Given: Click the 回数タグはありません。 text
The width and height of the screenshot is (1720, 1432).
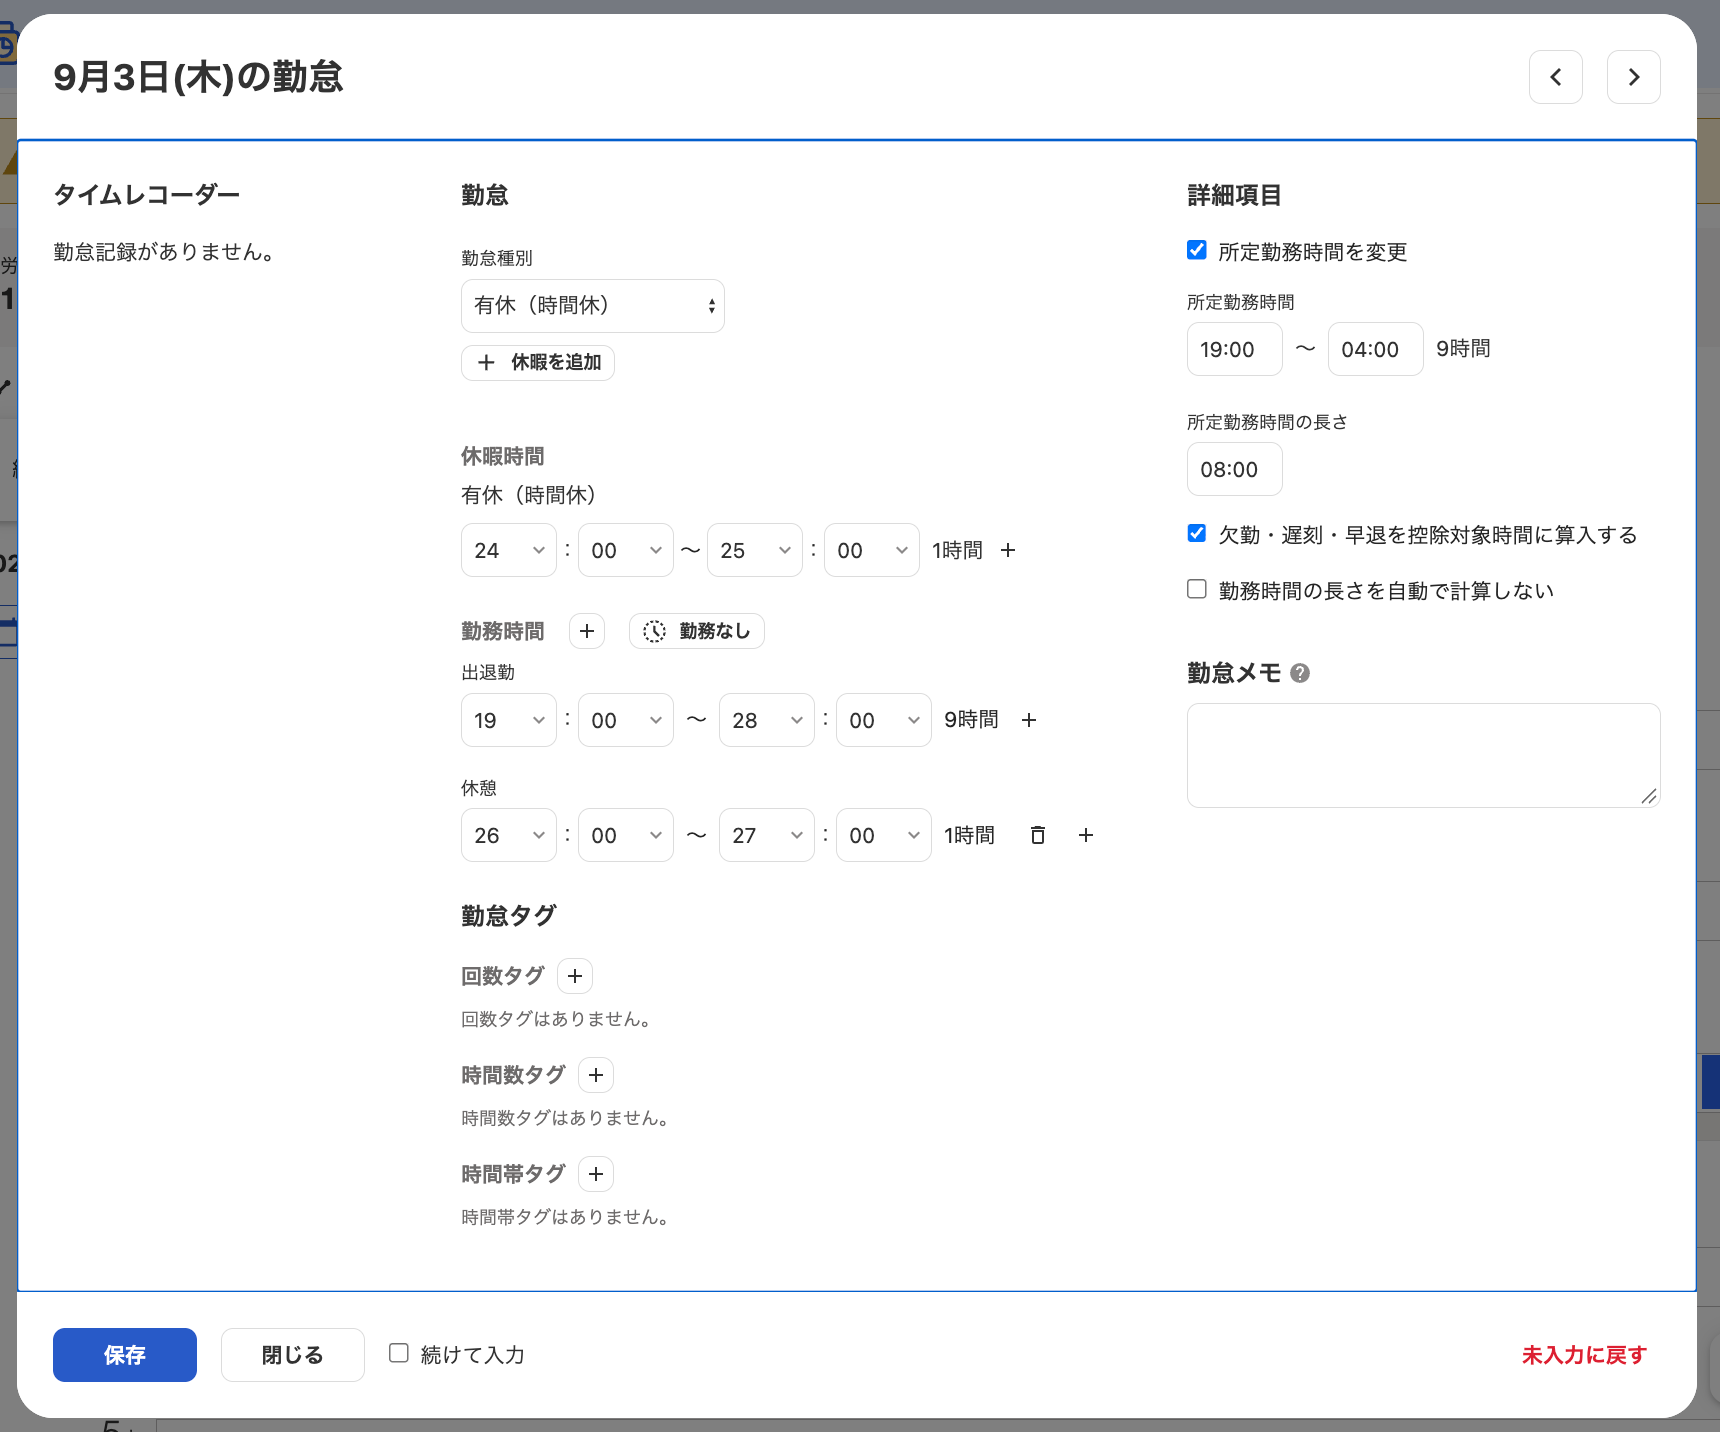Looking at the screenshot, I should point(557,1019).
